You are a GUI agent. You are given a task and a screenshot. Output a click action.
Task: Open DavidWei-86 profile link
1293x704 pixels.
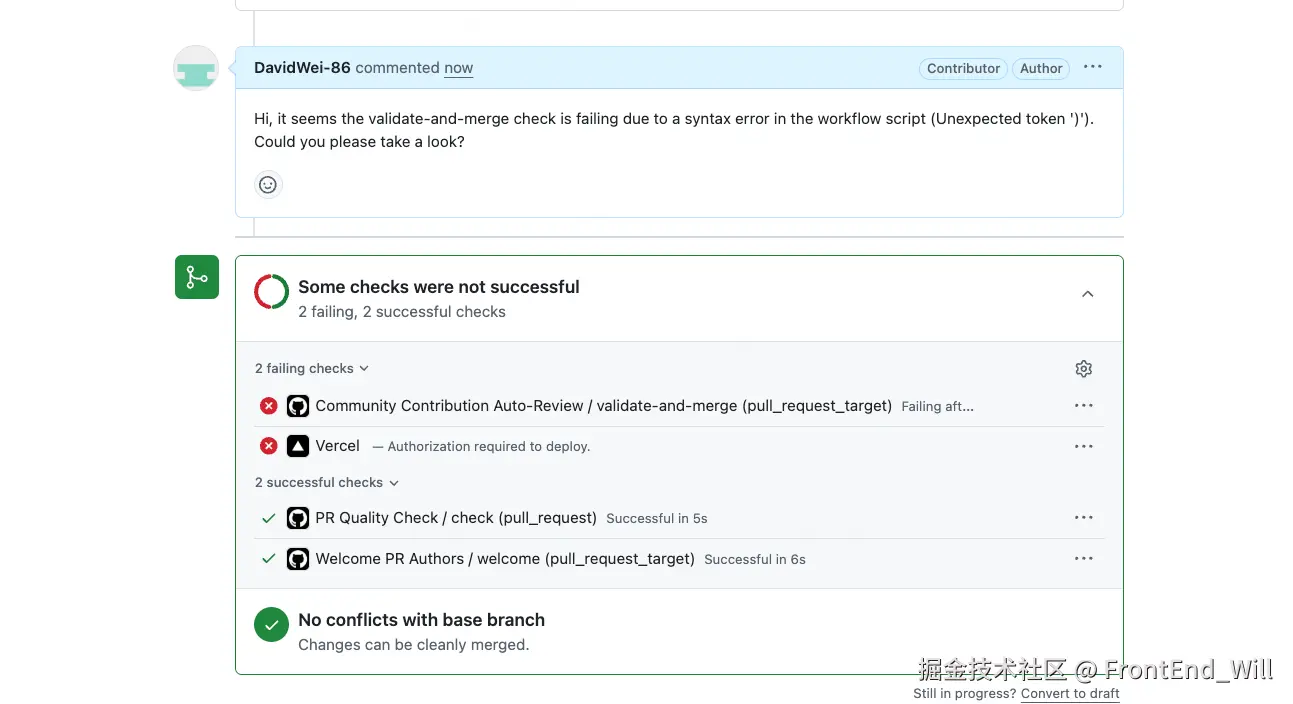pos(302,68)
